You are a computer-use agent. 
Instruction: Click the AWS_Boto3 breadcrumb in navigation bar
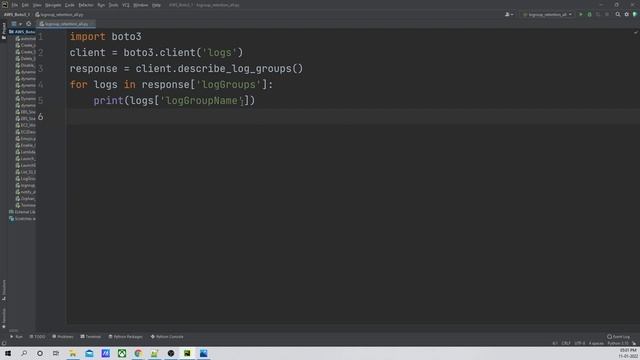[16, 14]
